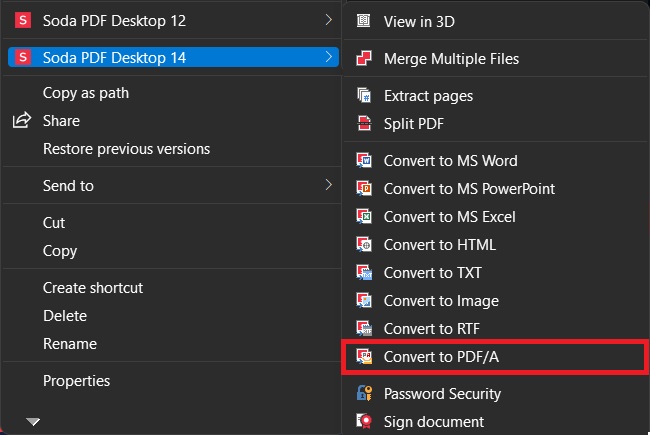Click the Extract pages icon
Screen dimensions: 650x435
click(364, 95)
